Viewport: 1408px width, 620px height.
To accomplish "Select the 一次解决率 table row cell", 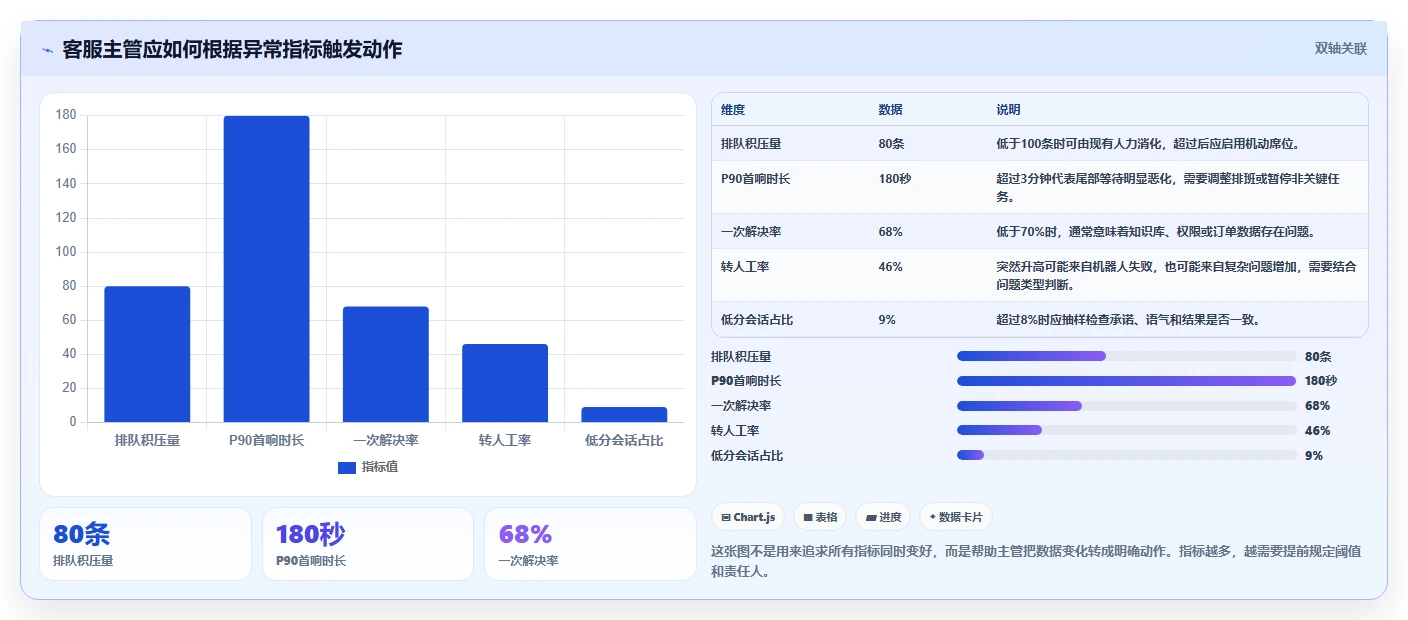I will [x=751, y=232].
